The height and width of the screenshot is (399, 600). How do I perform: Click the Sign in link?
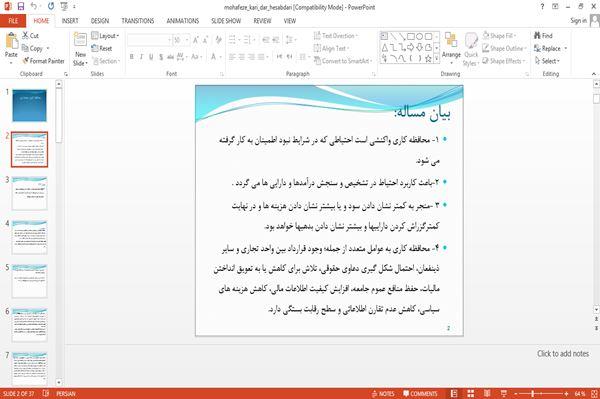pos(578,20)
